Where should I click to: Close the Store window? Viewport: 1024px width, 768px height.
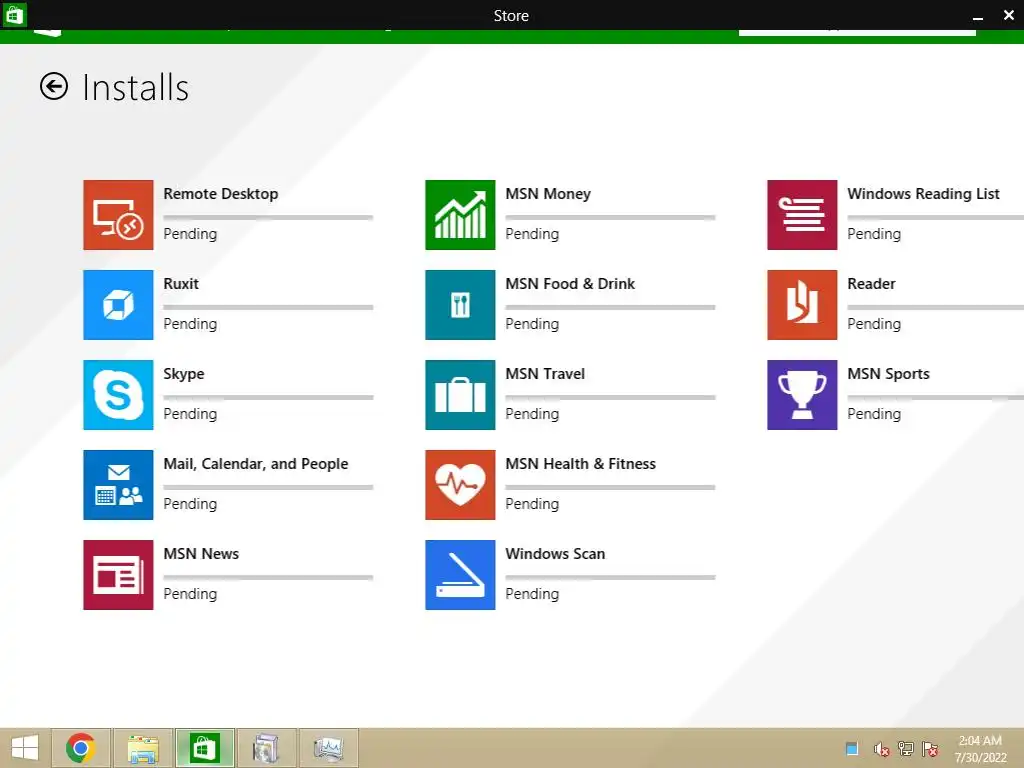coord(1008,15)
